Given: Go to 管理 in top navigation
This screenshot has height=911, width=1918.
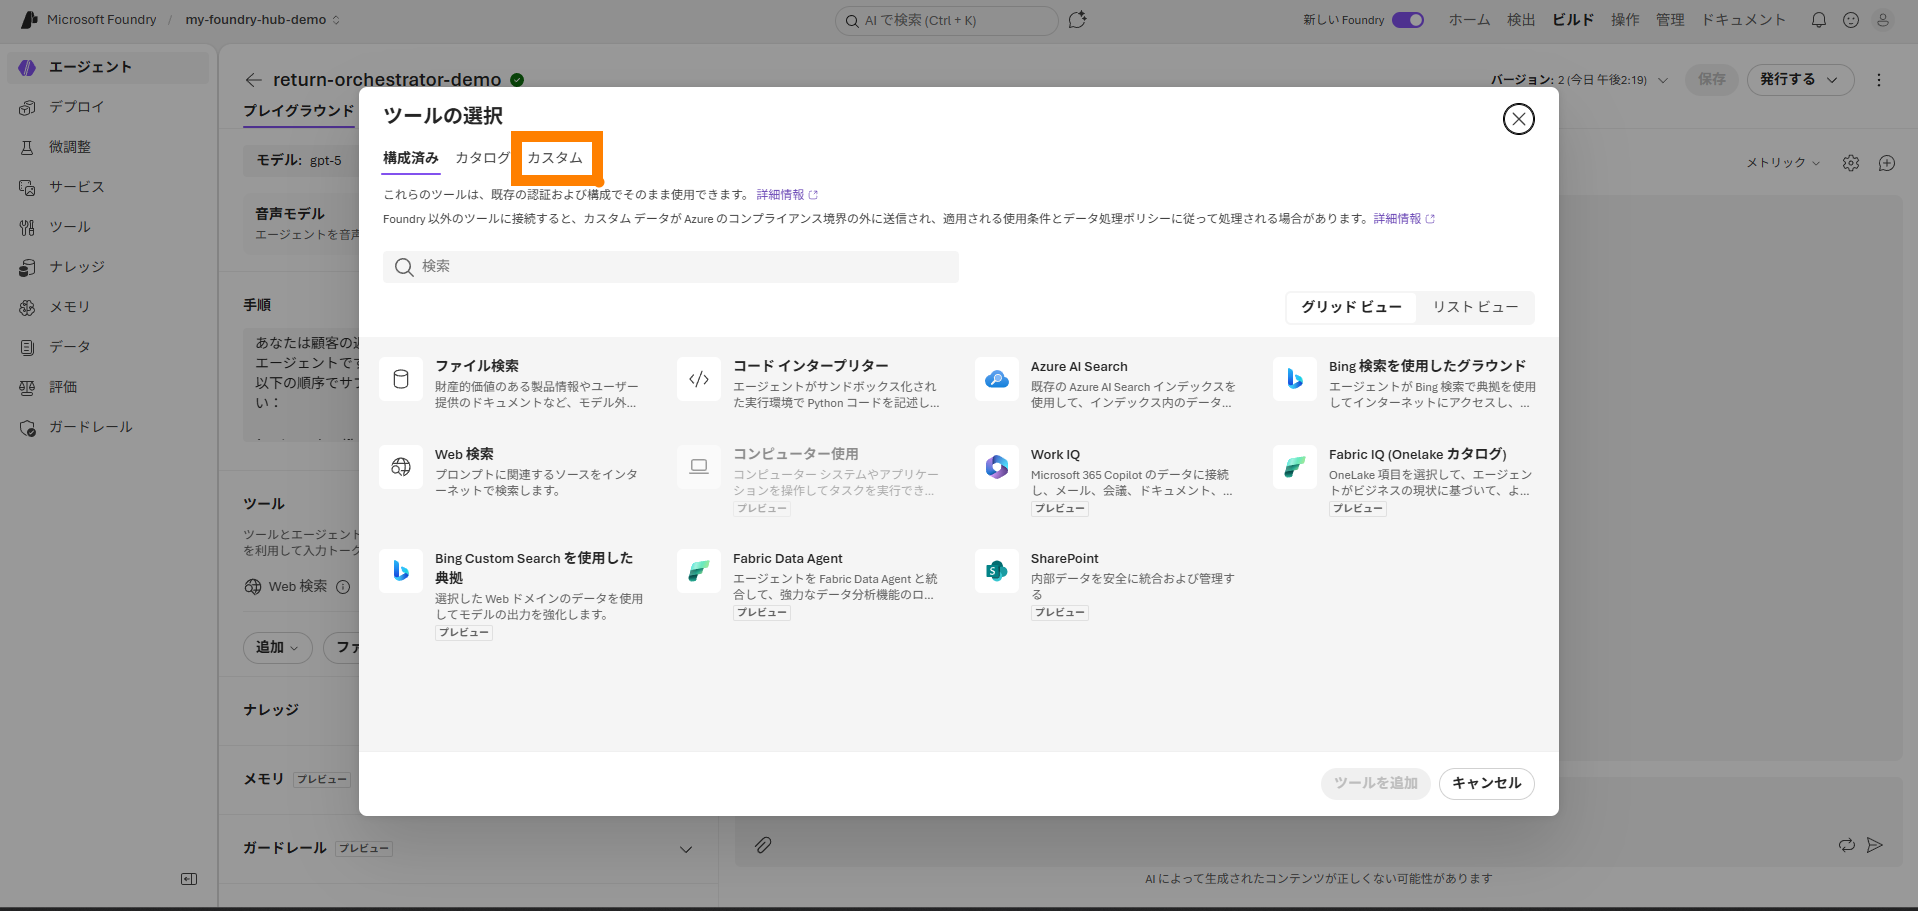Looking at the screenshot, I should (1670, 20).
